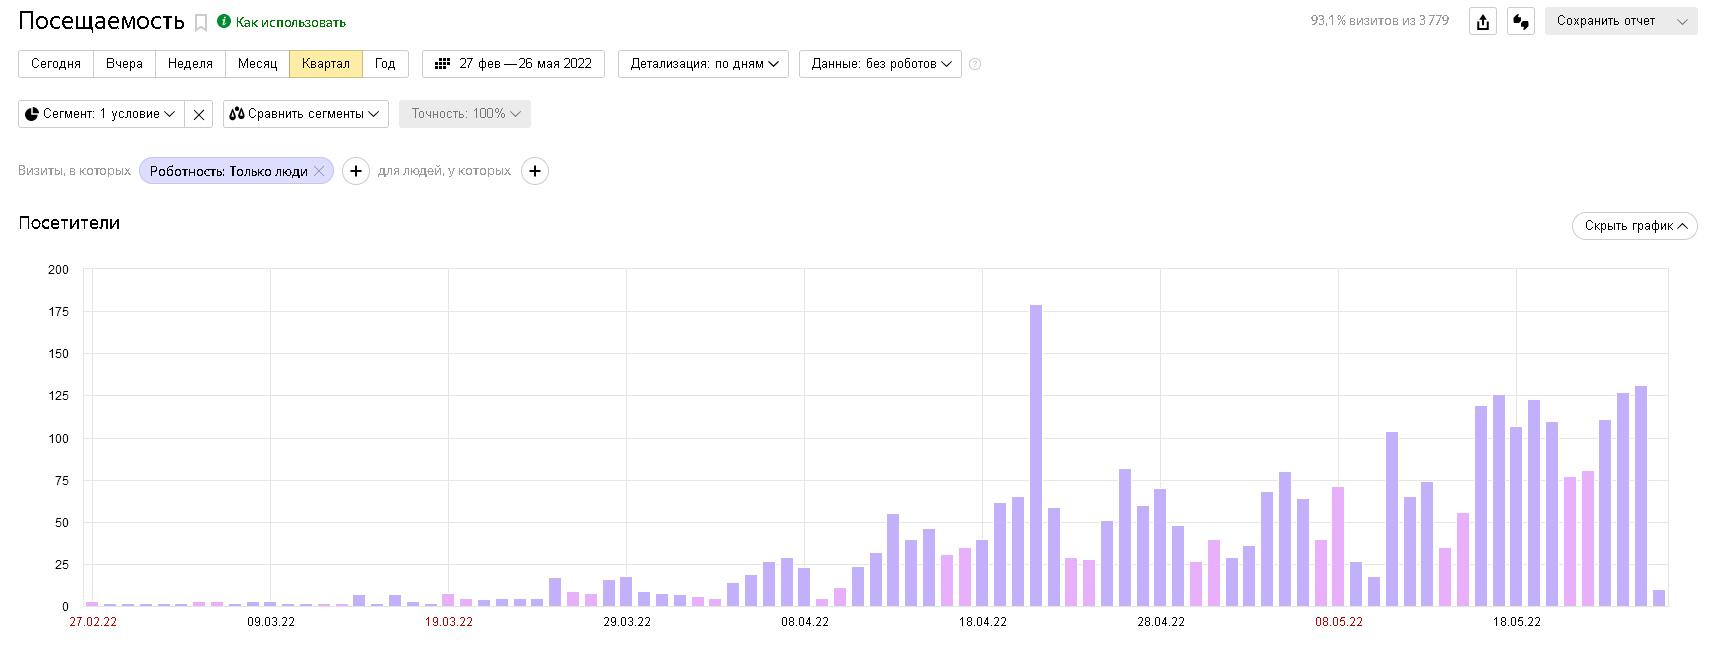Click the 09.03.22 date label on the axis
Viewport: 1717px width, 666px height.
click(271, 622)
